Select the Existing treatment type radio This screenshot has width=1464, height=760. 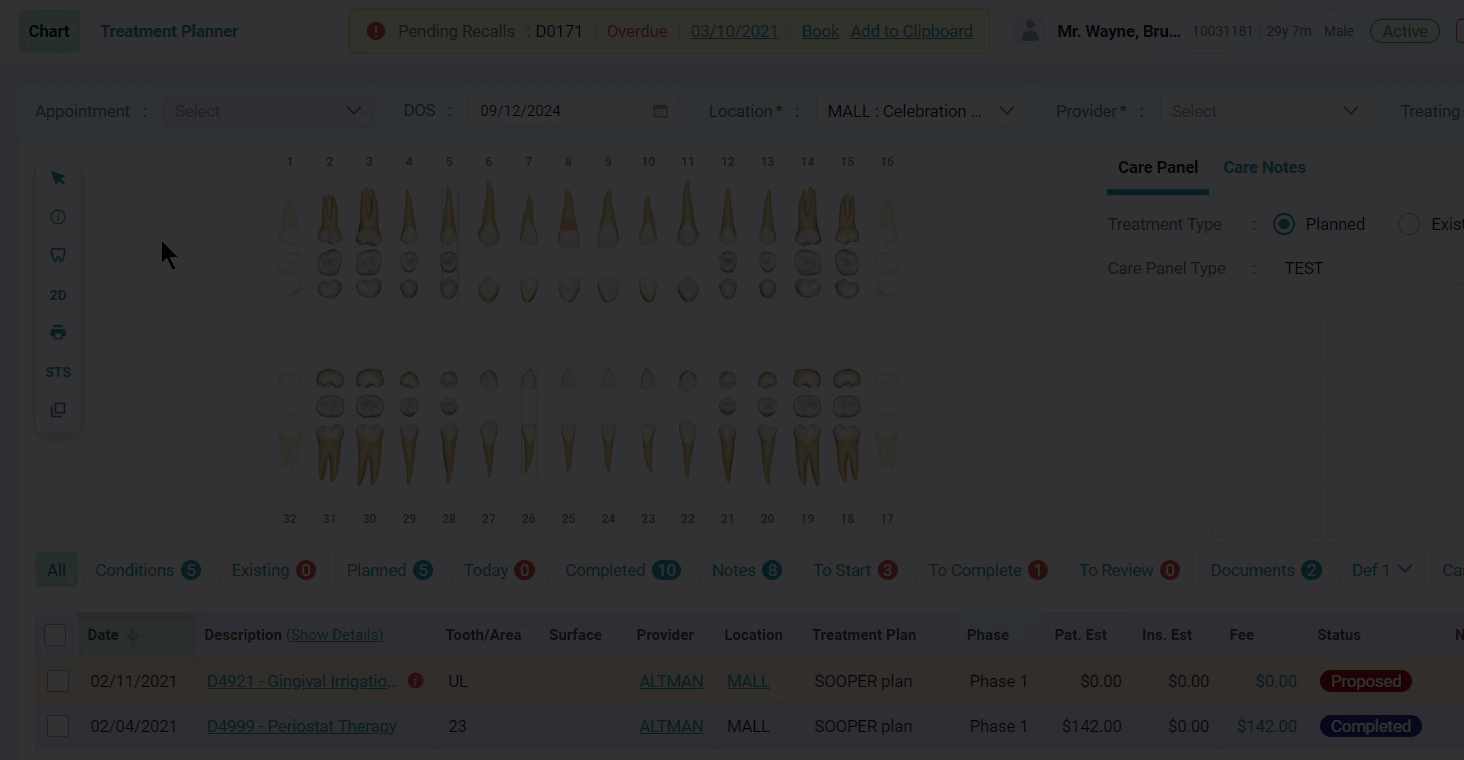point(1409,224)
